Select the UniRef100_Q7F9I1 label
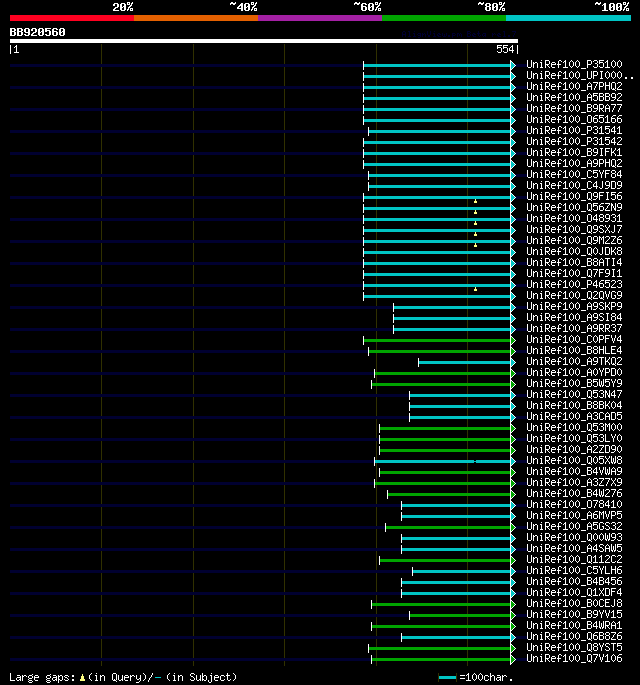Screen dimensions: 640x685 [x=574, y=273]
